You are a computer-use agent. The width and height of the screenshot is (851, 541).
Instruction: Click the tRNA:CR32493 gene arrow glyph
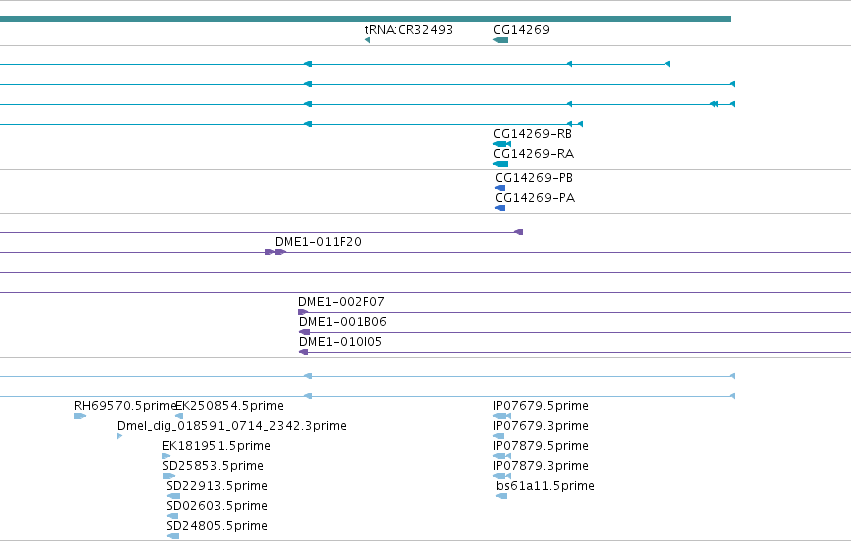point(367,40)
